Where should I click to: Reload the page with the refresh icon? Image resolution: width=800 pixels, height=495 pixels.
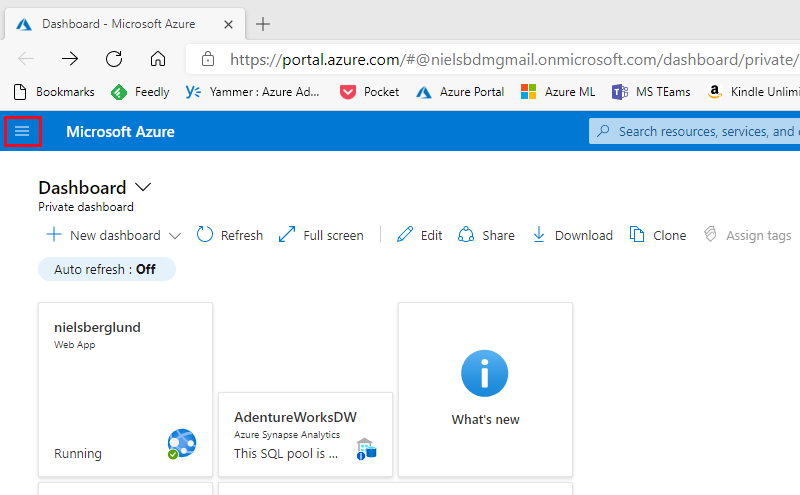click(x=114, y=59)
